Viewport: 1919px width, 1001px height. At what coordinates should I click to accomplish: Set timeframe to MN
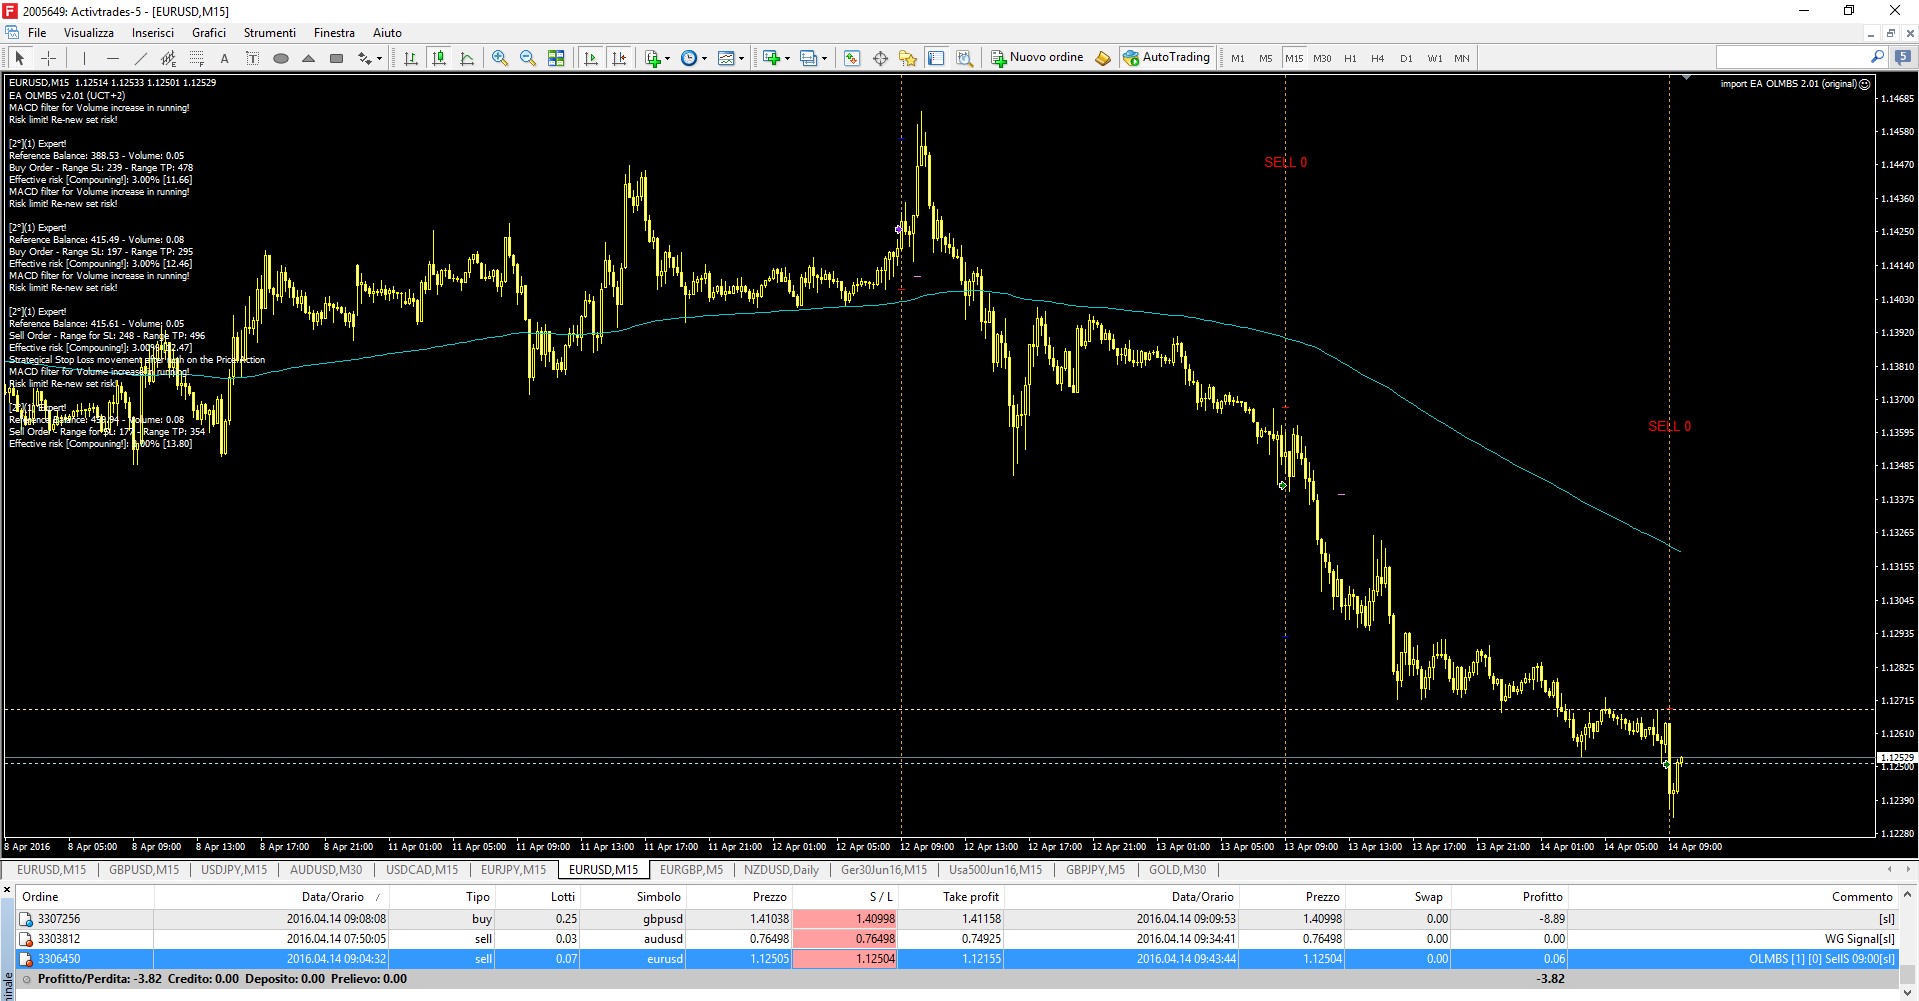pos(1462,58)
